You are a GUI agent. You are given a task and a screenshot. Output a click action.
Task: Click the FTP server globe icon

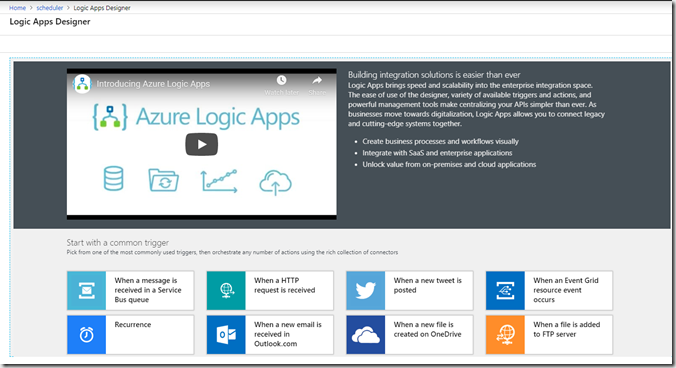(505, 335)
